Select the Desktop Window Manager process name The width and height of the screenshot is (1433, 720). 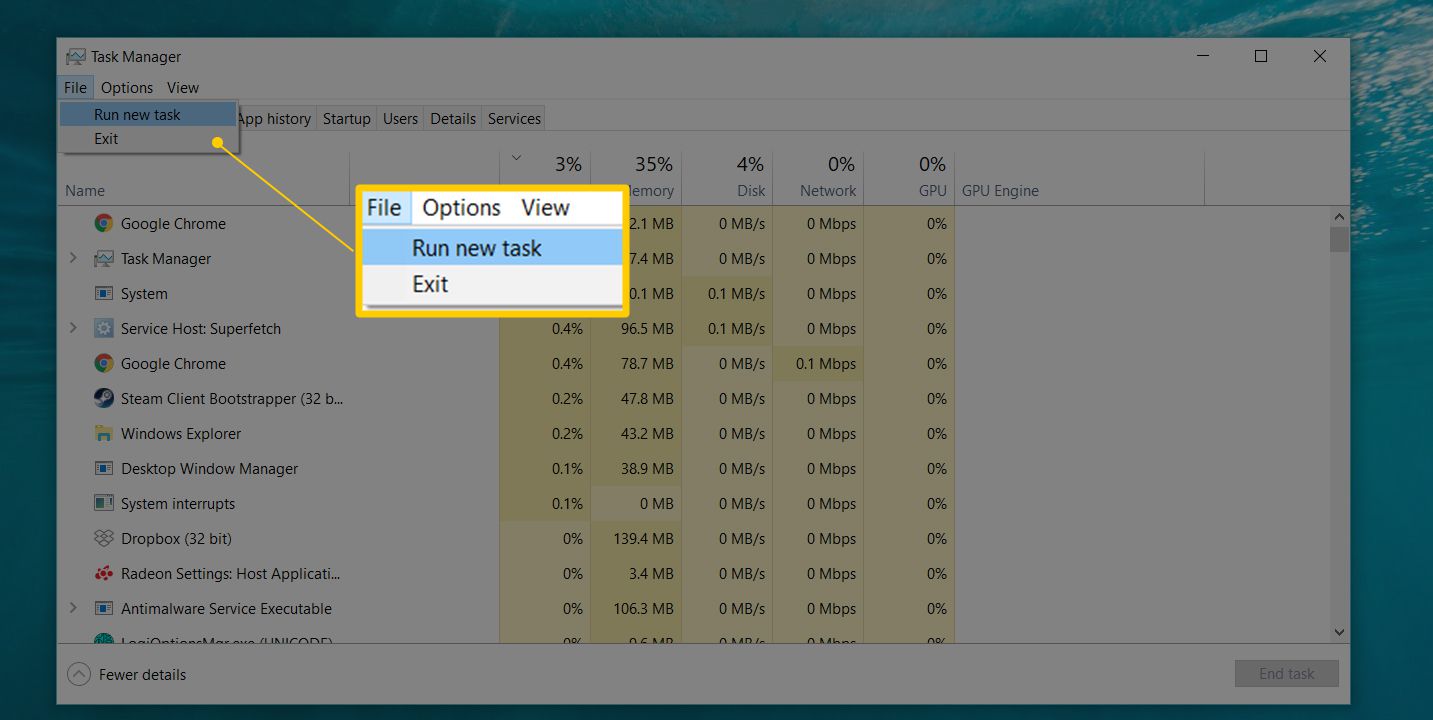[210, 468]
